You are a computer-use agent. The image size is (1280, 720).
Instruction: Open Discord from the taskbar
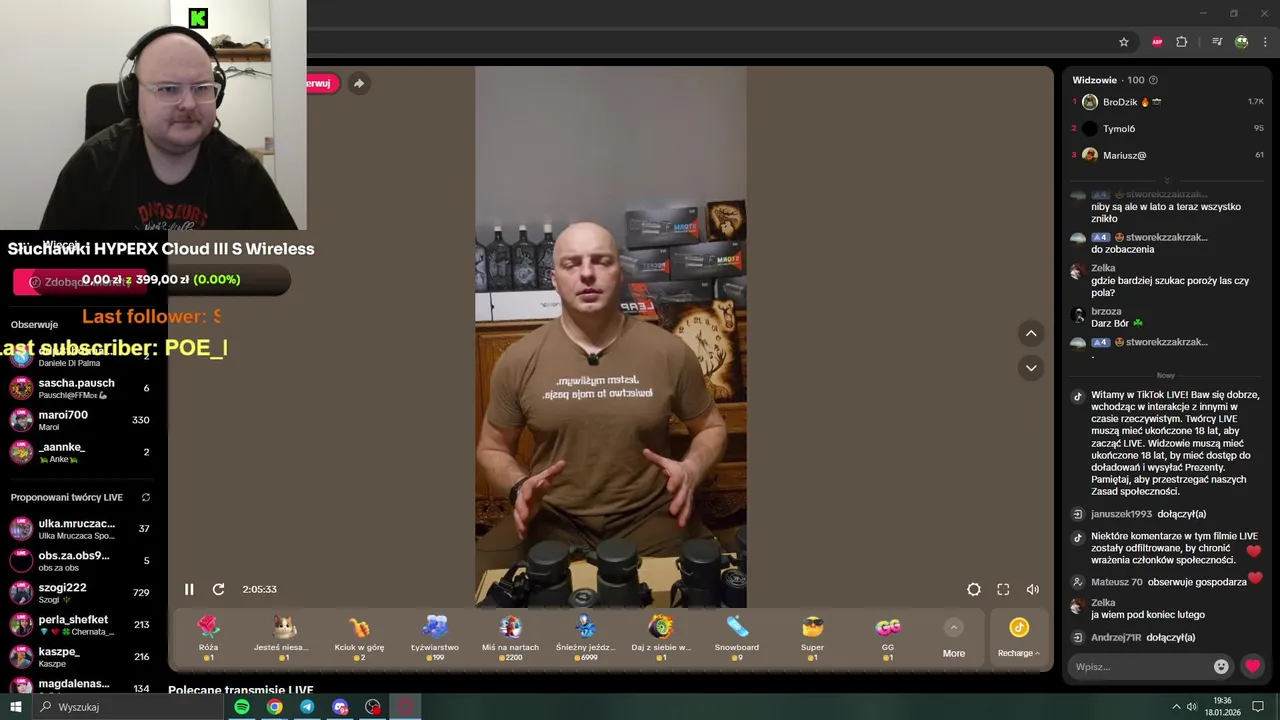tap(340, 707)
